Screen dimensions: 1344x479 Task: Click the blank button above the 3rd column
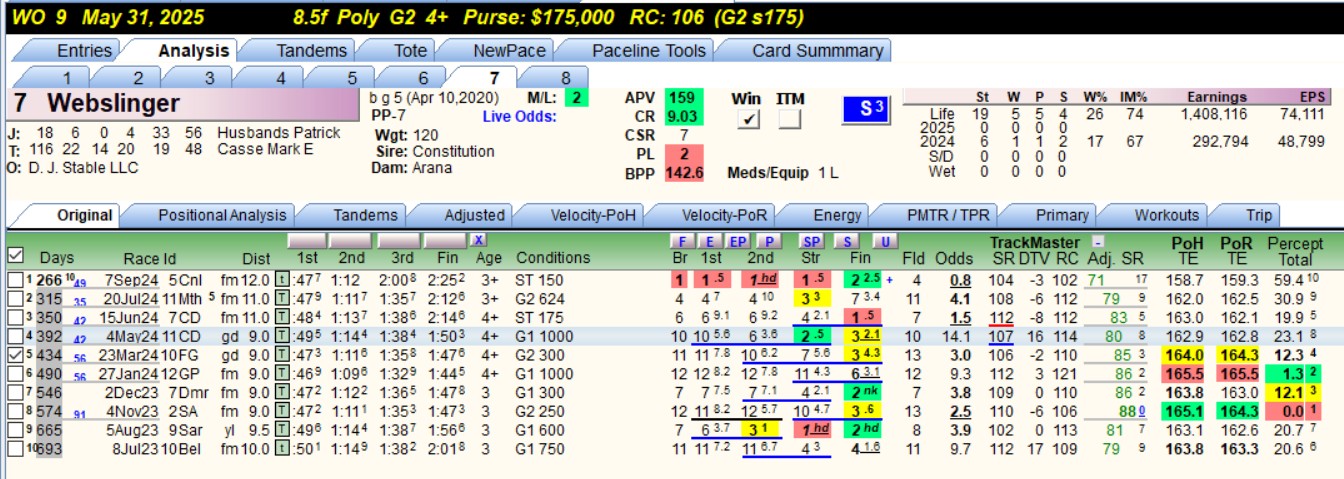(398, 241)
